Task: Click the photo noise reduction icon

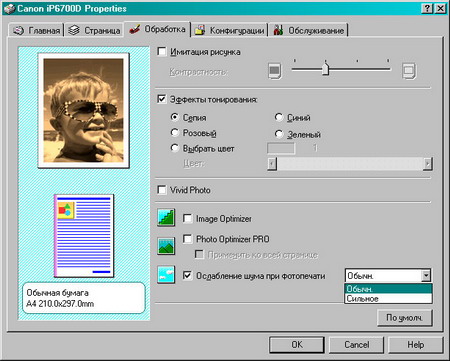Action: [166, 274]
